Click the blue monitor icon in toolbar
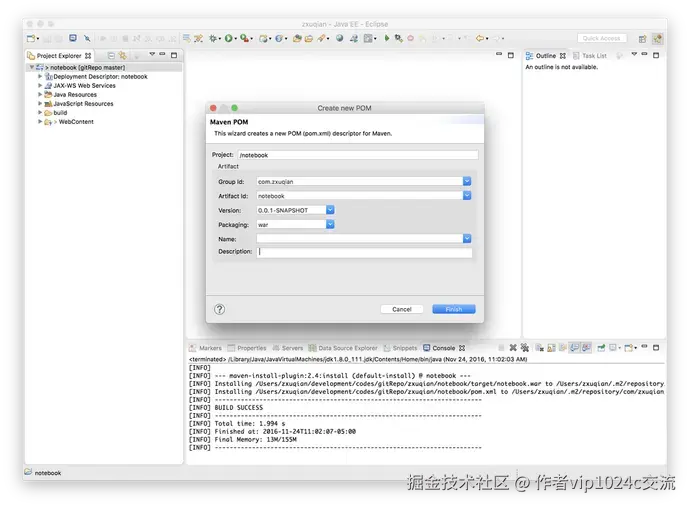This screenshot has height=507, width=690. (73, 38)
